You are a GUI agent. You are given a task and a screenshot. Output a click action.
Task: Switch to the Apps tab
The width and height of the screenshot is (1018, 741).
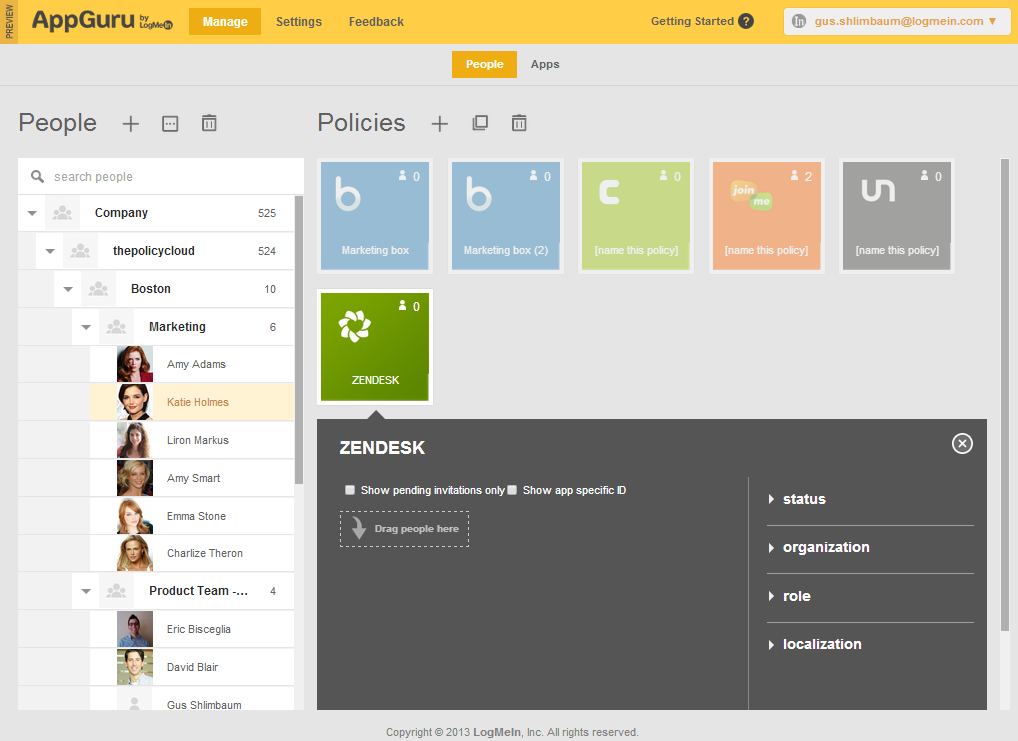coord(545,64)
